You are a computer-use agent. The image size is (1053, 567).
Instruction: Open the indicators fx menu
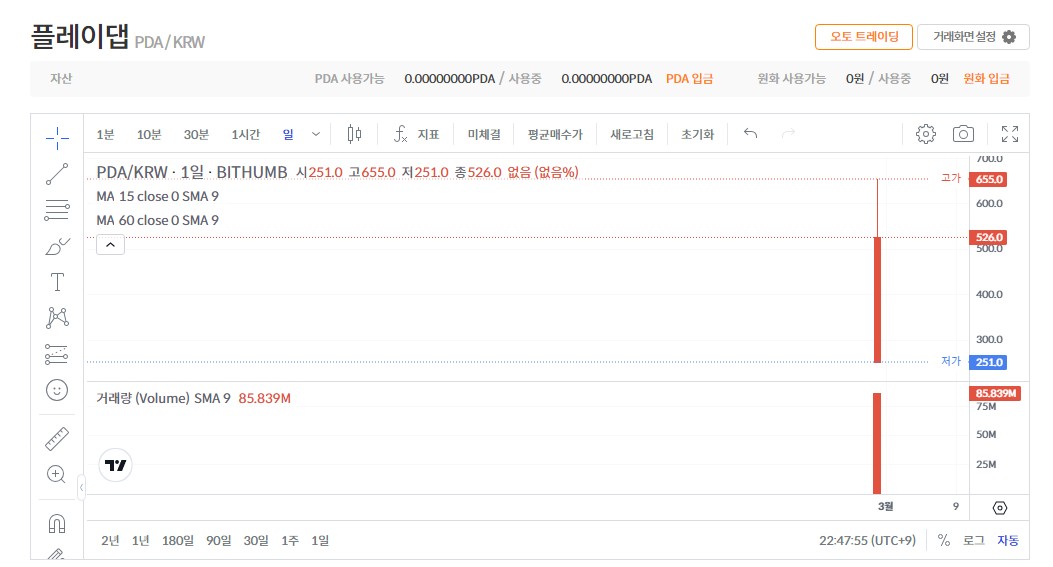tap(416, 134)
